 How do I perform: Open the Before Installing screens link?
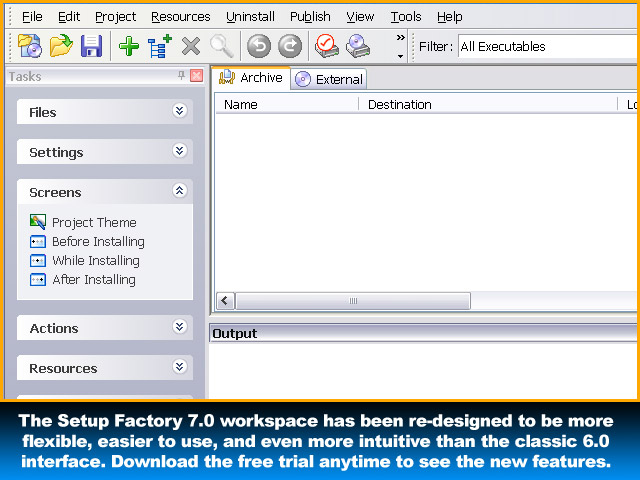[x=98, y=242]
